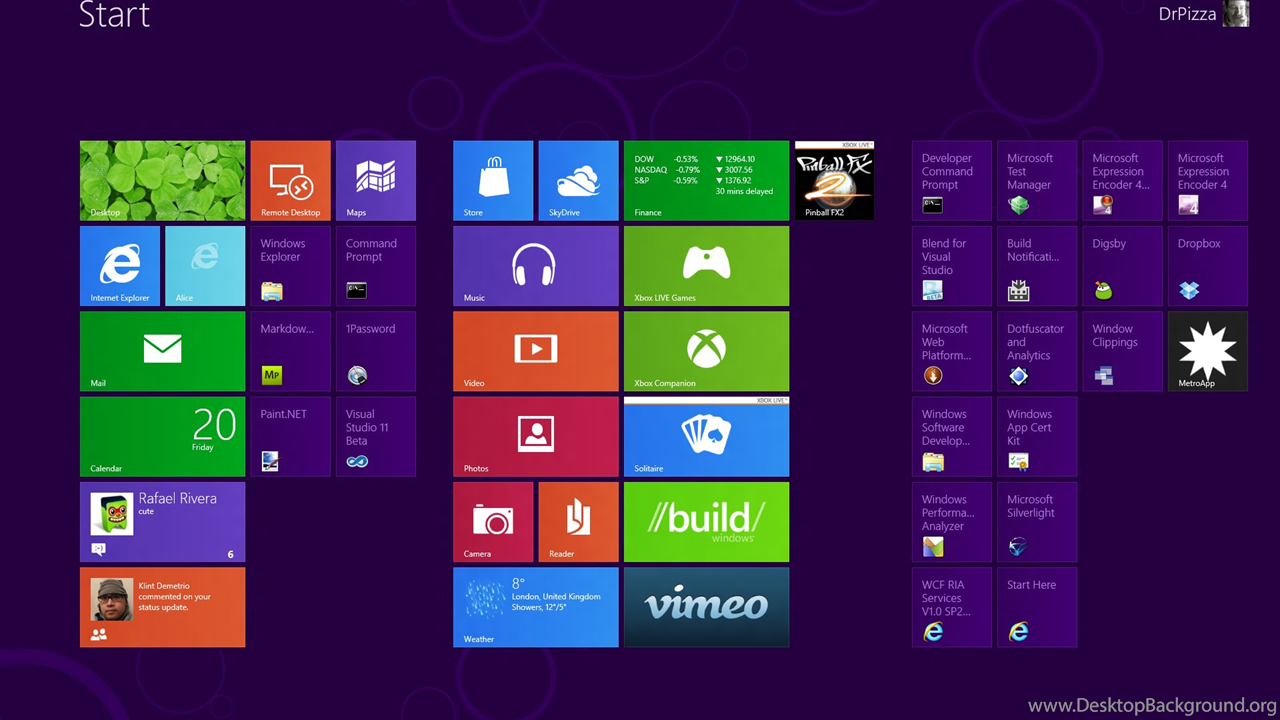Screen dimensions: 1280x720
Task: Open the Build Notifications tile
Action: coord(1037,266)
